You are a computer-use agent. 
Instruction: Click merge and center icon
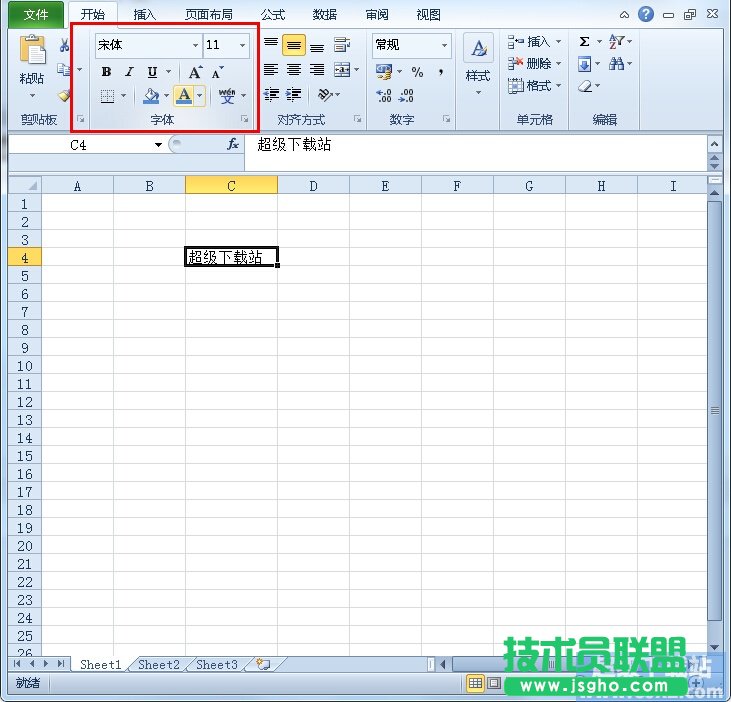pos(342,70)
